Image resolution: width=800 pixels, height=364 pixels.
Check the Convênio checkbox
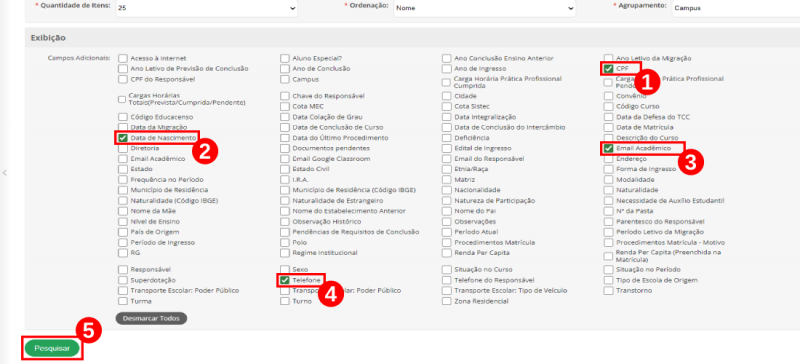(x=608, y=96)
